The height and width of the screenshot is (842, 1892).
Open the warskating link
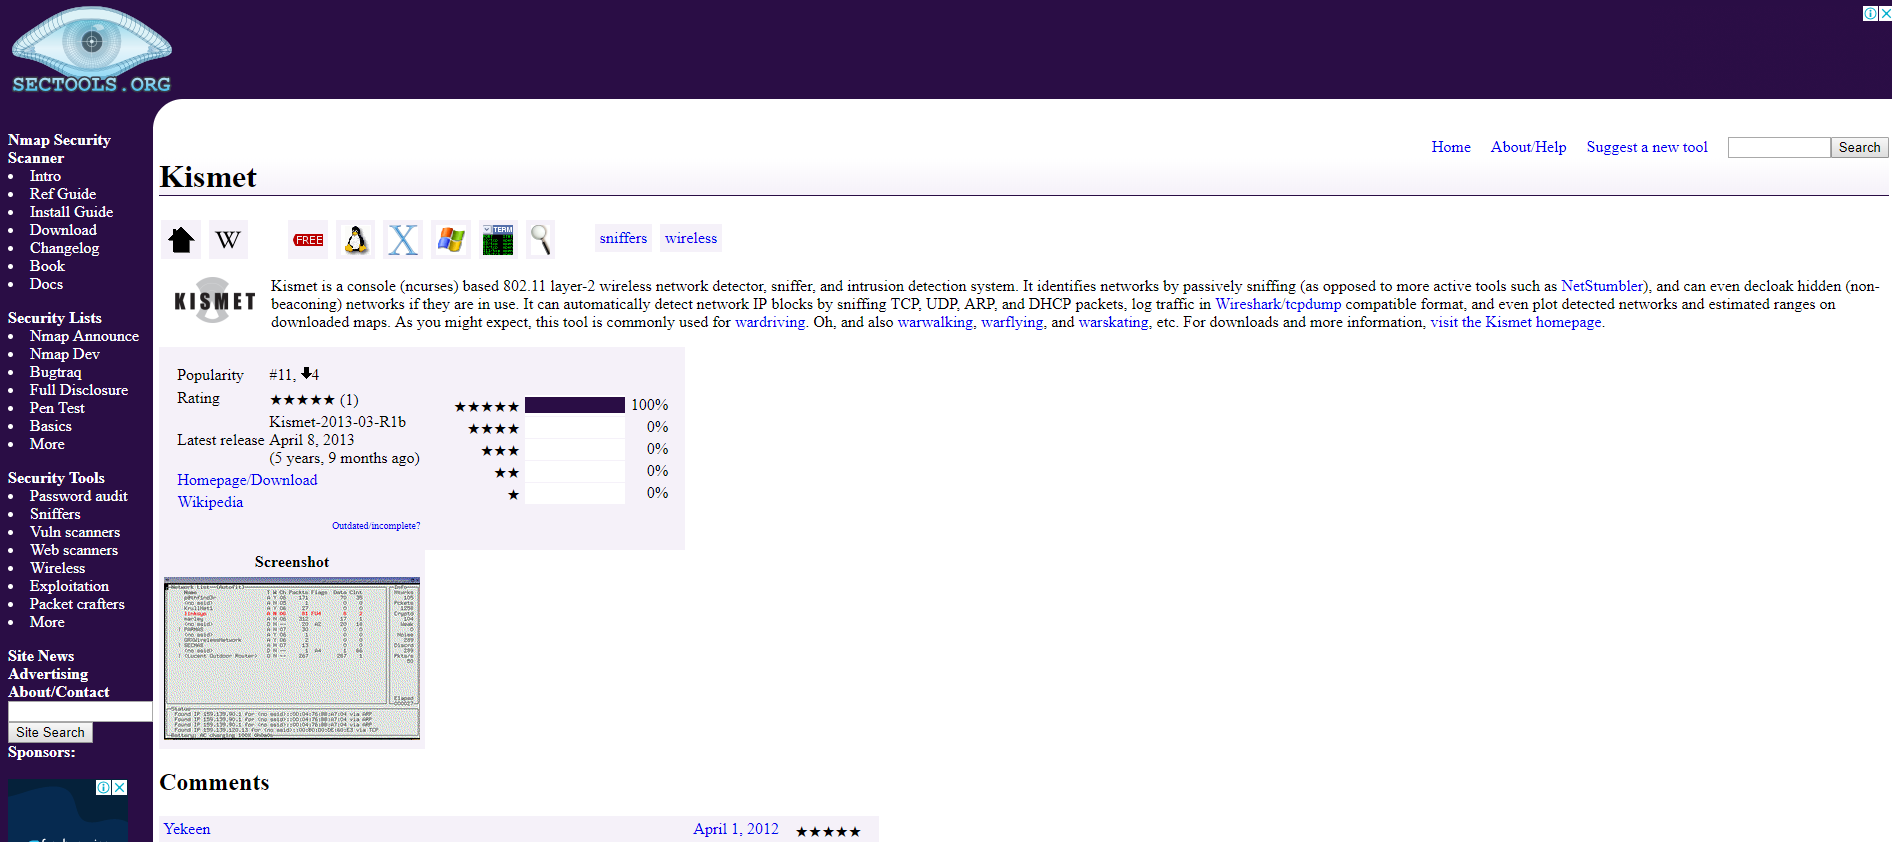pyautogui.click(x=1113, y=322)
